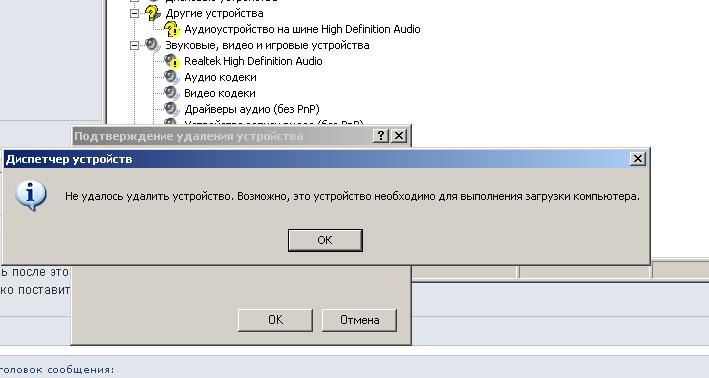Select Realtek High Definition Audio entry
This screenshot has height=378, width=709.
tap(253, 61)
